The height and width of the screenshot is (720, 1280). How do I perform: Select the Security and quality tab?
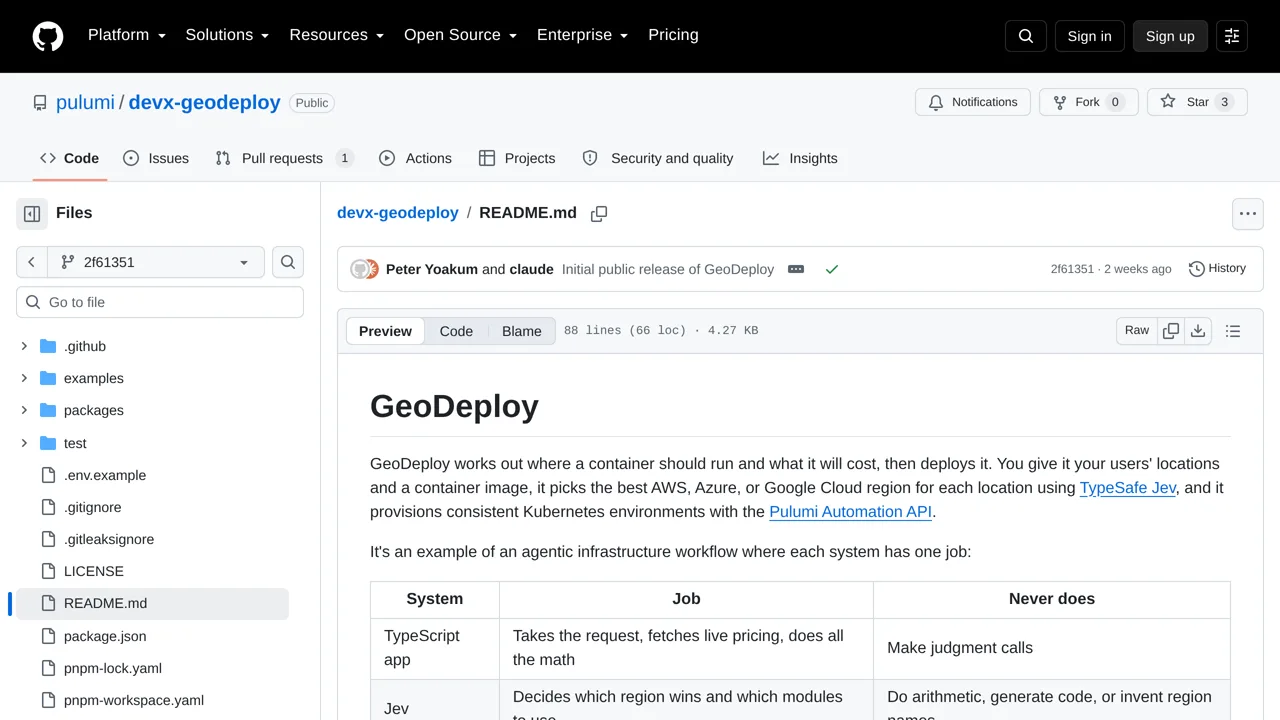[x=658, y=158]
